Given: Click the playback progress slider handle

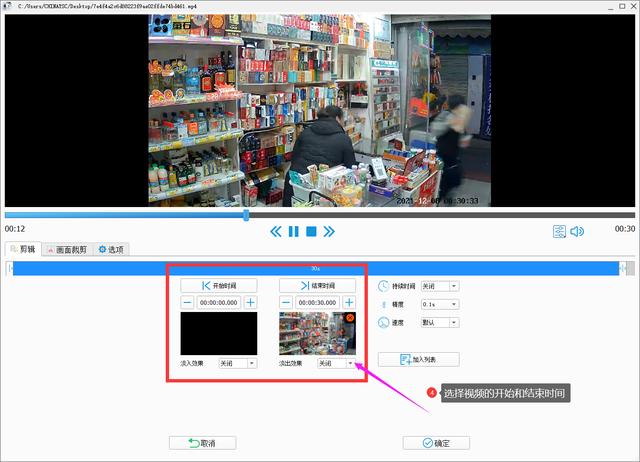Looking at the screenshot, I should (x=246, y=214).
